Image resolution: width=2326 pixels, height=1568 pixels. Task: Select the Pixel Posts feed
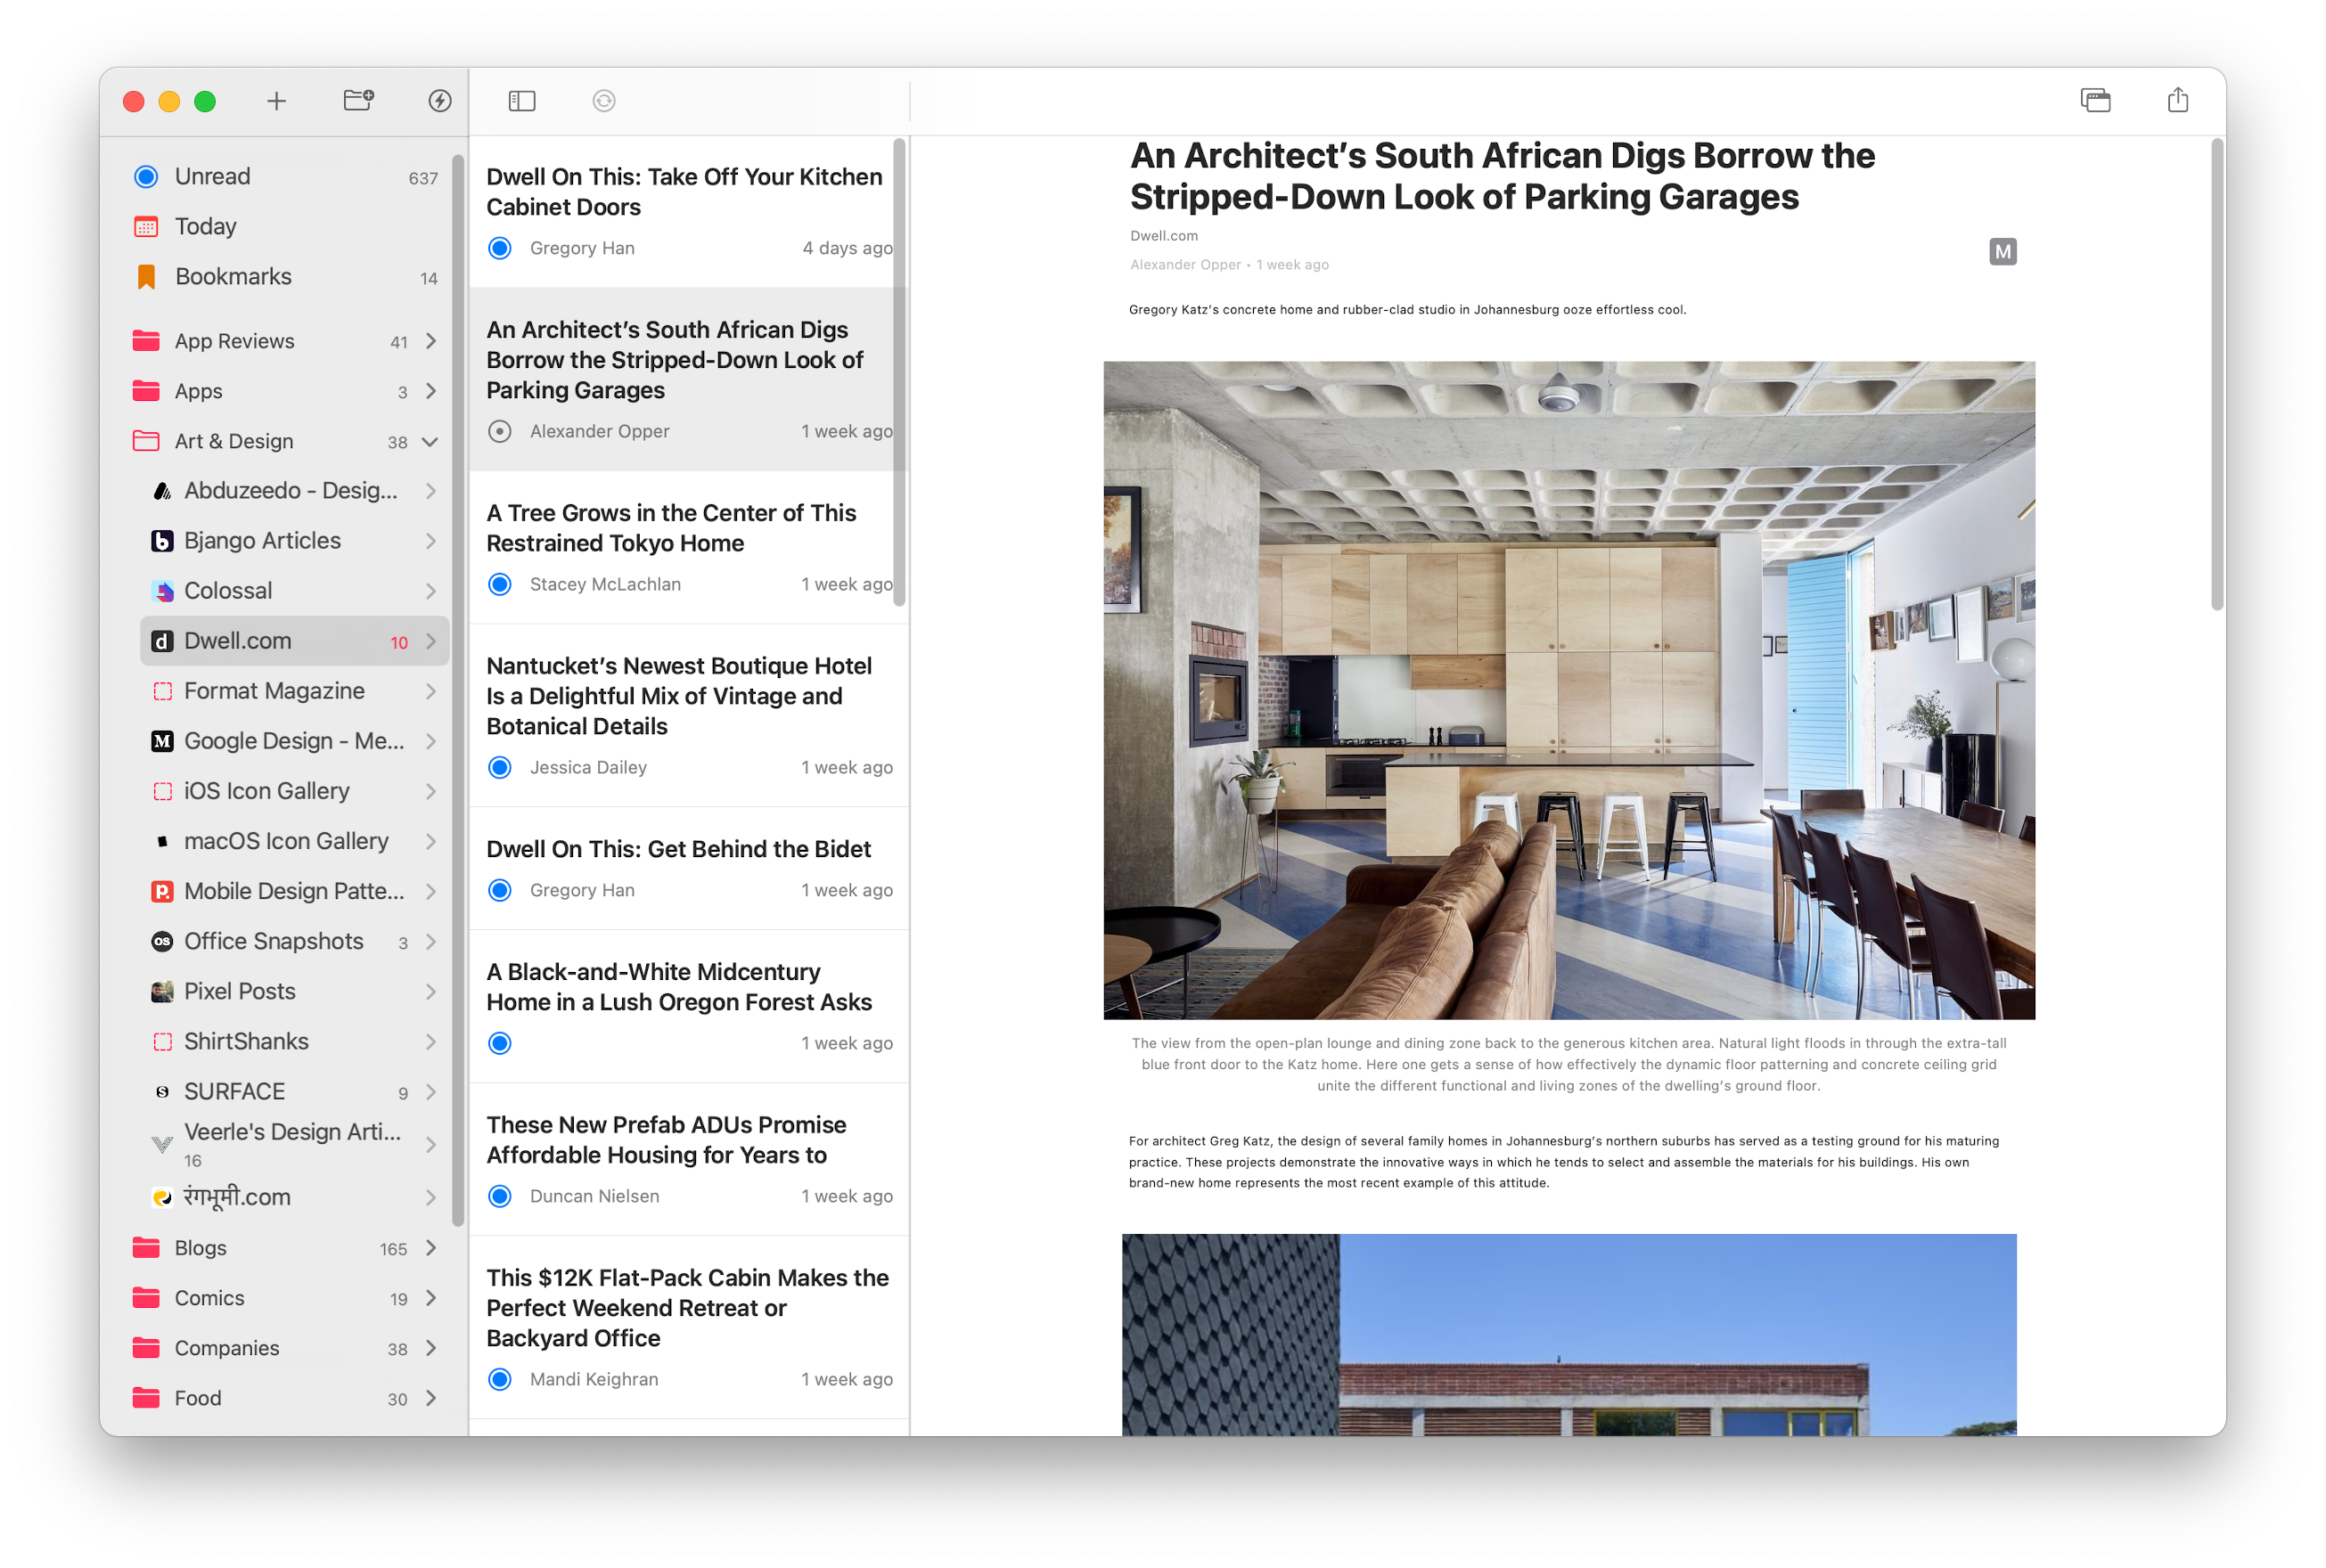[294, 991]
